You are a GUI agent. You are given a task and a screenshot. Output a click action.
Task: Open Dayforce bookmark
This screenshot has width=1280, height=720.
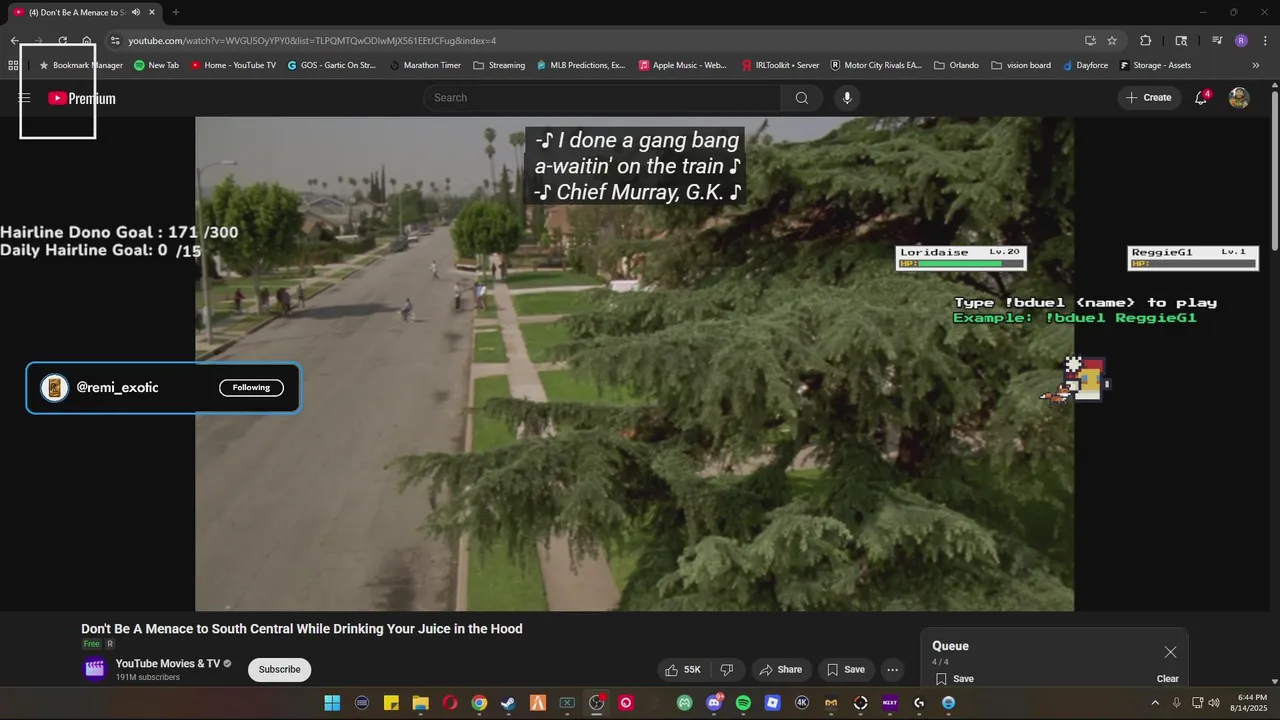point(1085,65)
